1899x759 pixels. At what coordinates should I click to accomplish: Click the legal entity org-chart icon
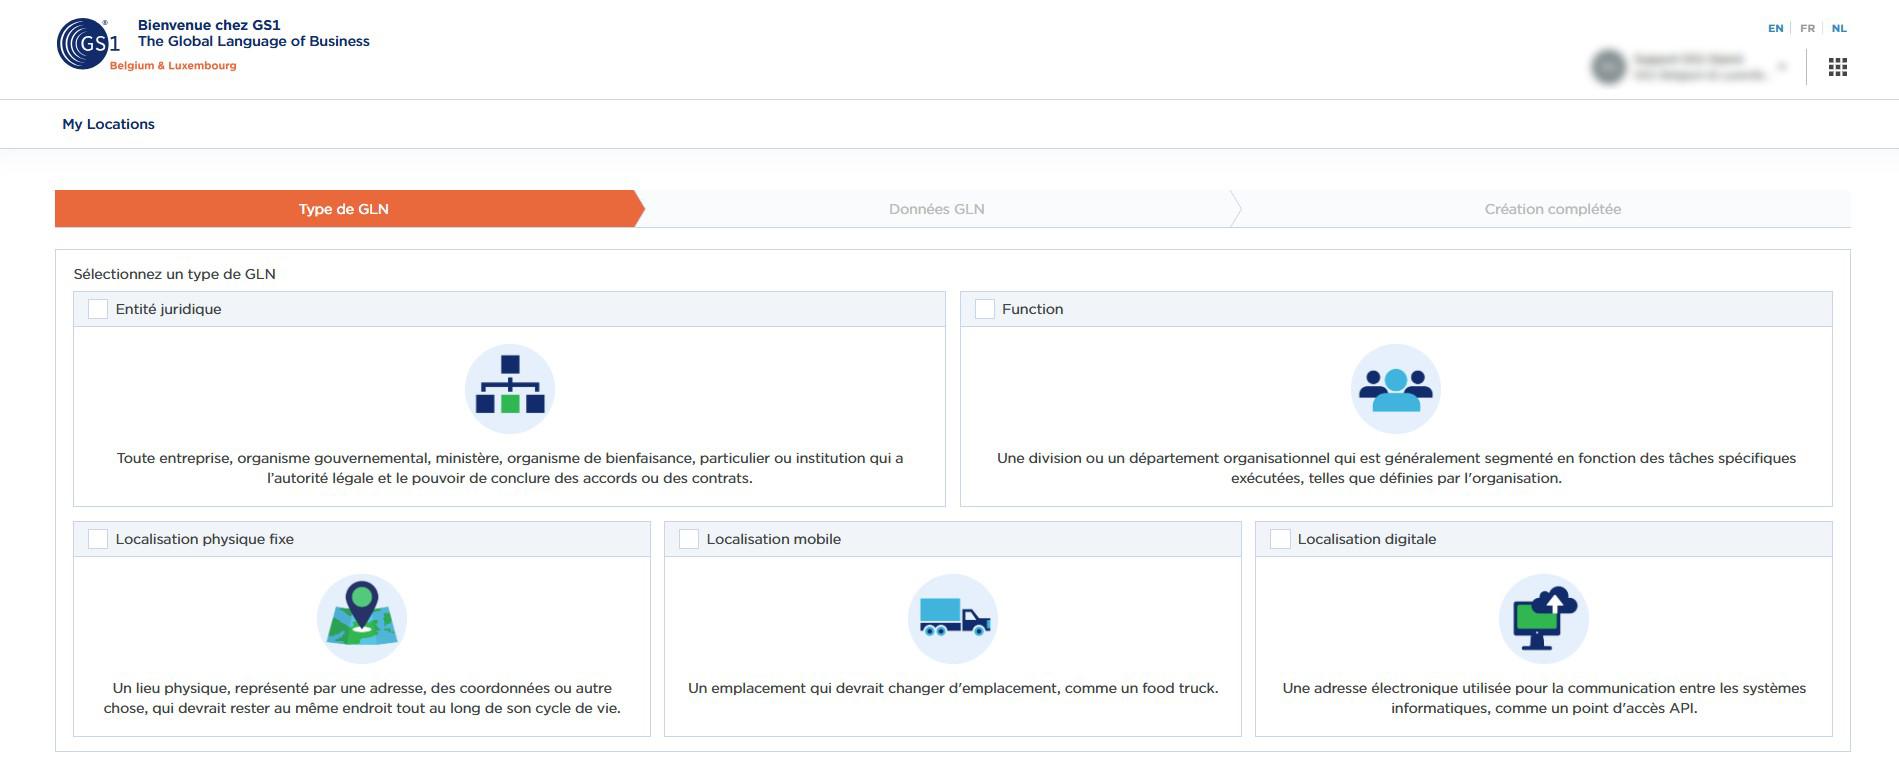pyautogui.click(x=509, y=389)
